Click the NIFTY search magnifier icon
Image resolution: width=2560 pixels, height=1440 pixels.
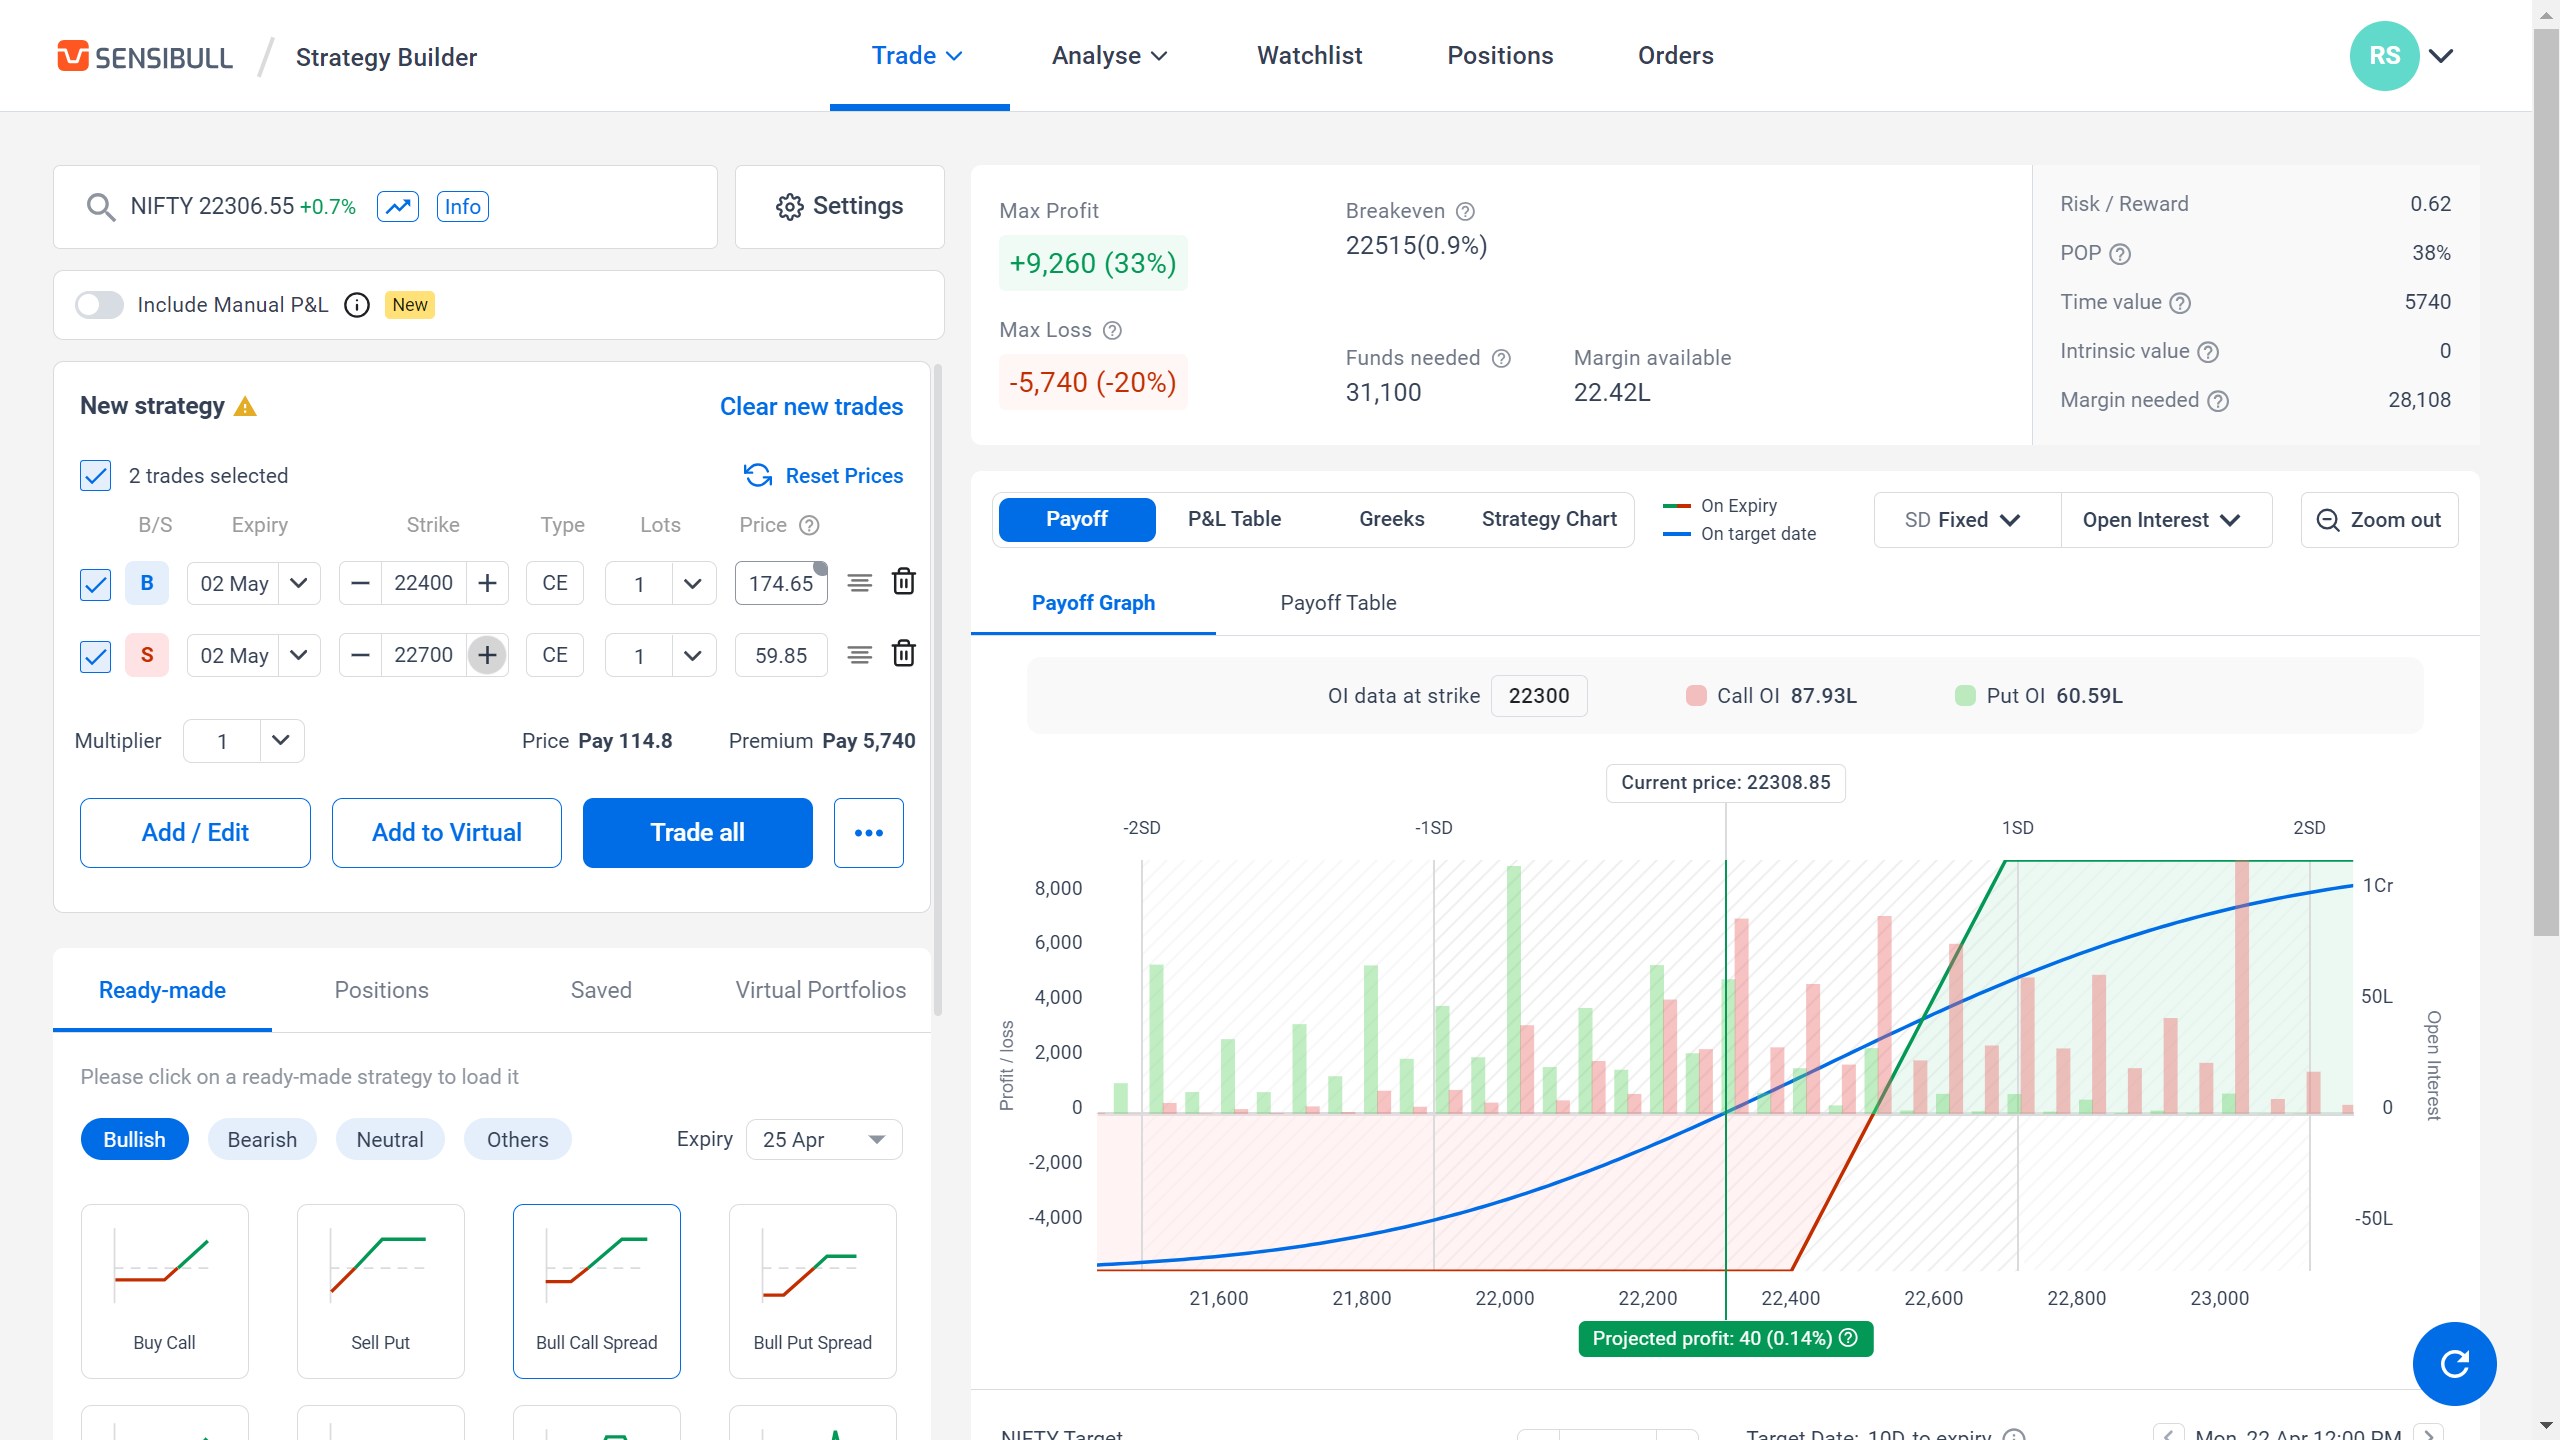[x=100, y=207]
